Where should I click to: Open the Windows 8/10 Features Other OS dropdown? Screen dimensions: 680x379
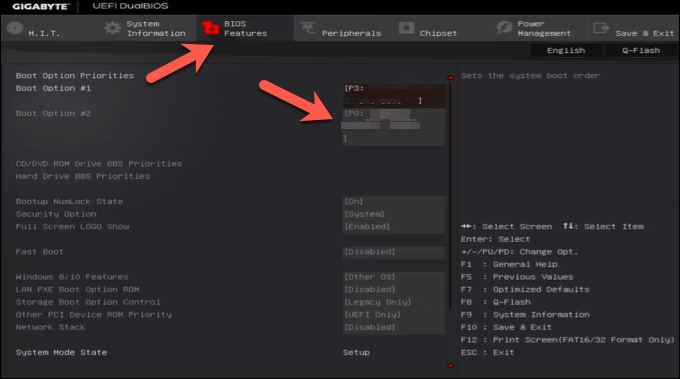pos(394,277)
